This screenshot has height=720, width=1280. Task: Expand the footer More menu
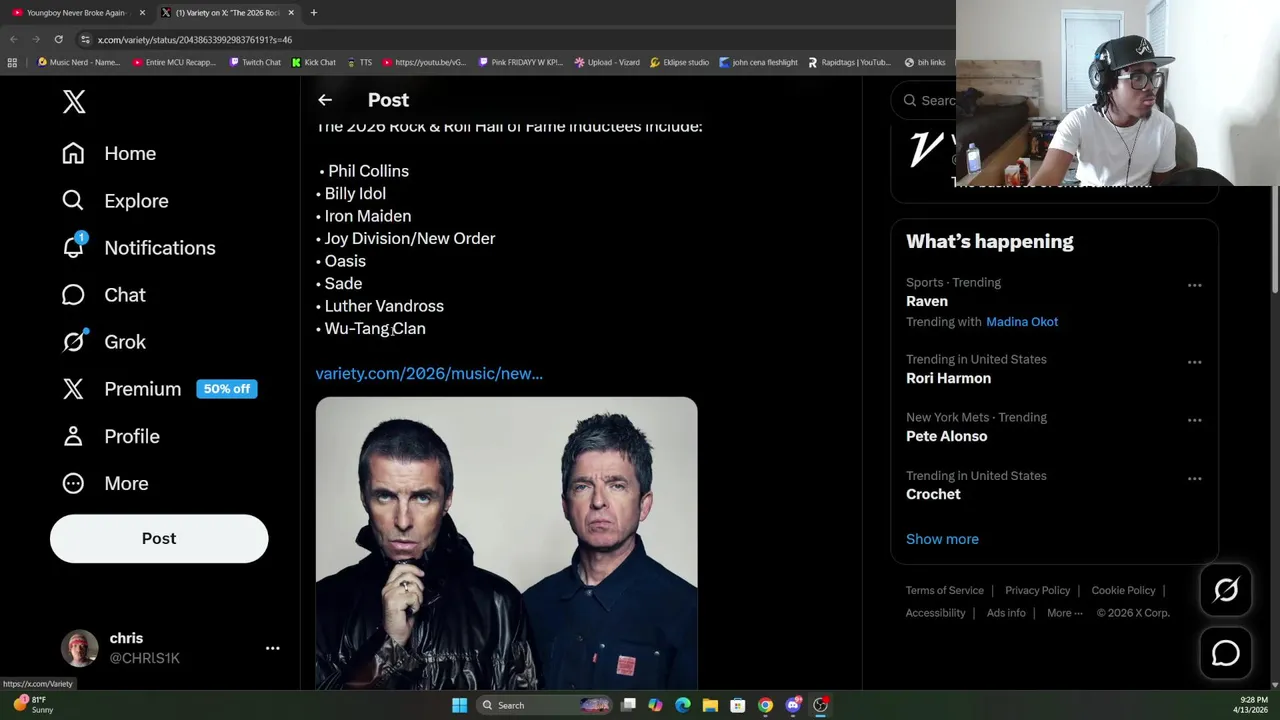(1064, 613)
